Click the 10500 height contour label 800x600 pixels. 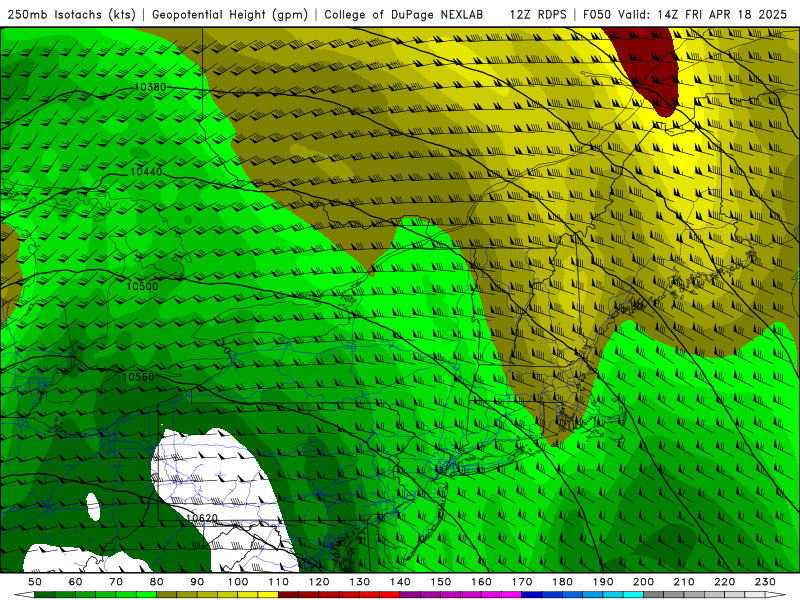click(142, 286)
